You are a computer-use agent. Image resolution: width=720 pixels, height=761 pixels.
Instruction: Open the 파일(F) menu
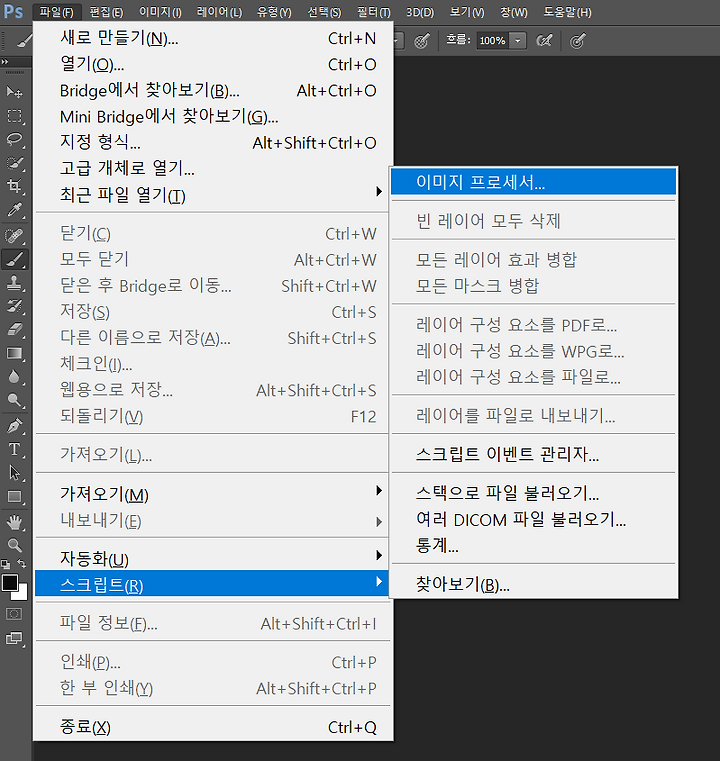click(57, 12)
